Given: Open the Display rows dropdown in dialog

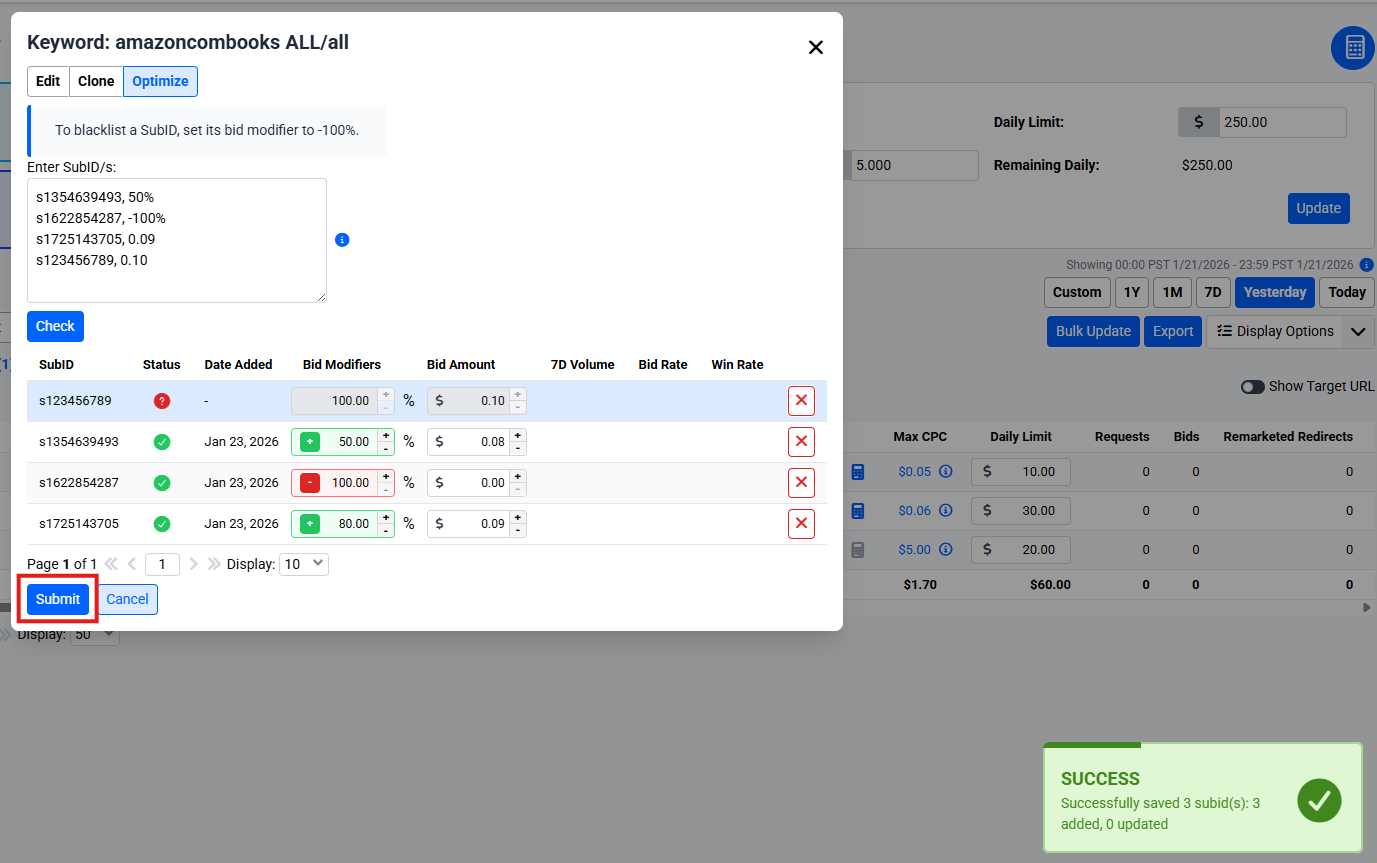Looking at the screenshot, I should coord(304,564).
